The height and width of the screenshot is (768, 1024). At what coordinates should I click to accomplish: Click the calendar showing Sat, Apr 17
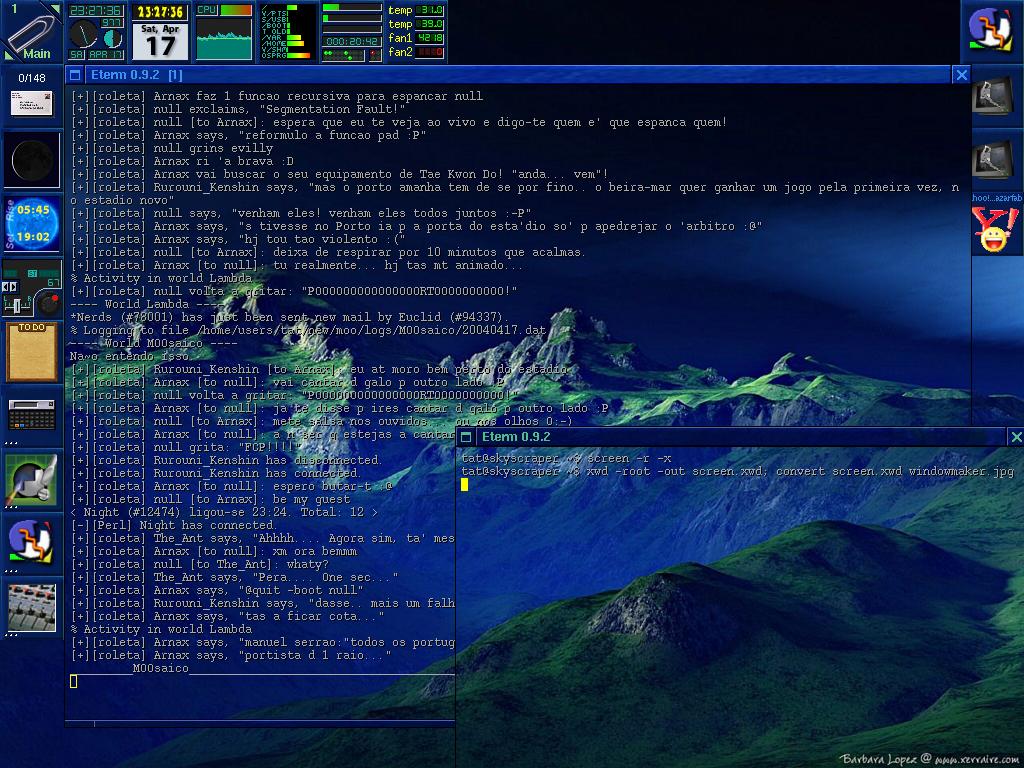click(x=160, y=32)
